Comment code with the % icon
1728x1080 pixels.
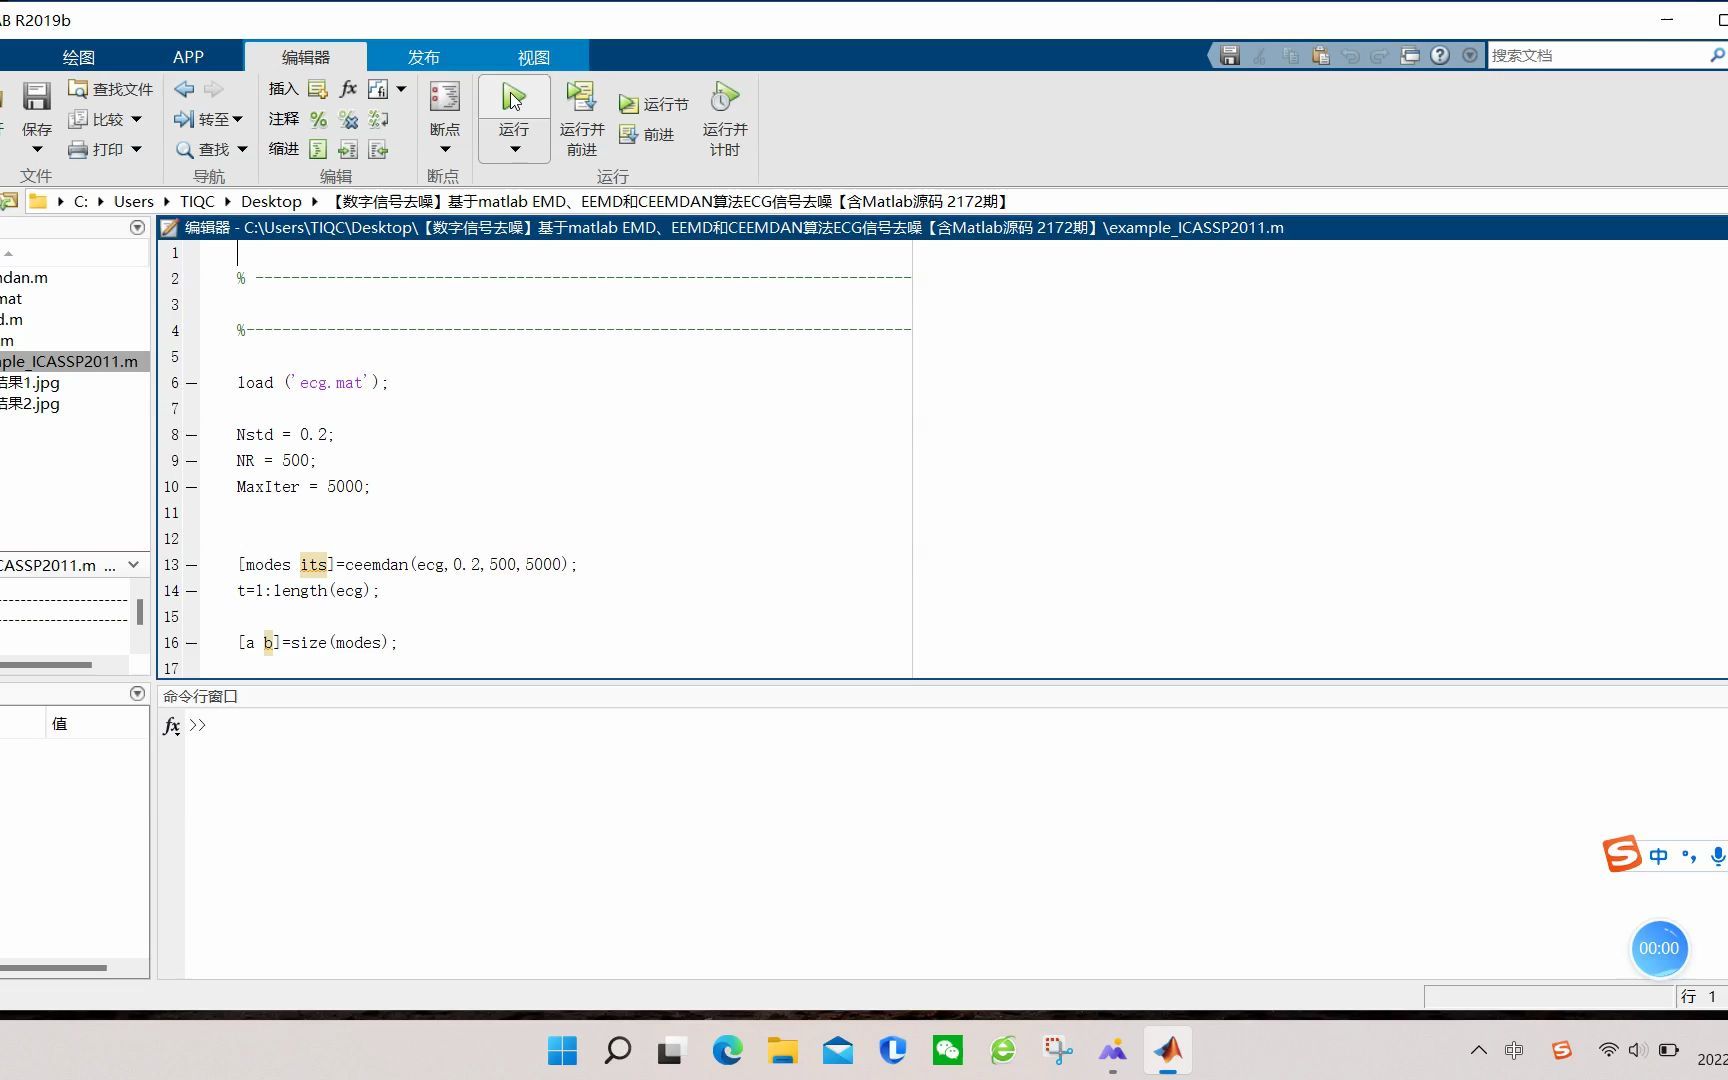point(318,118)
